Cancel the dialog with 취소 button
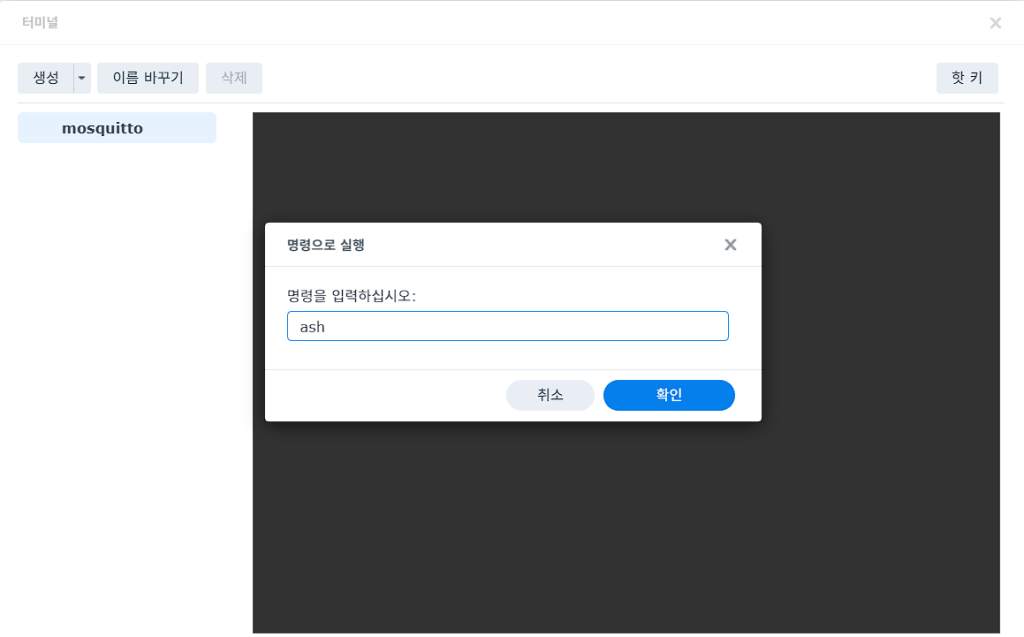The width and height of the screenshot is (1024, 637). (x=550, y=395)
